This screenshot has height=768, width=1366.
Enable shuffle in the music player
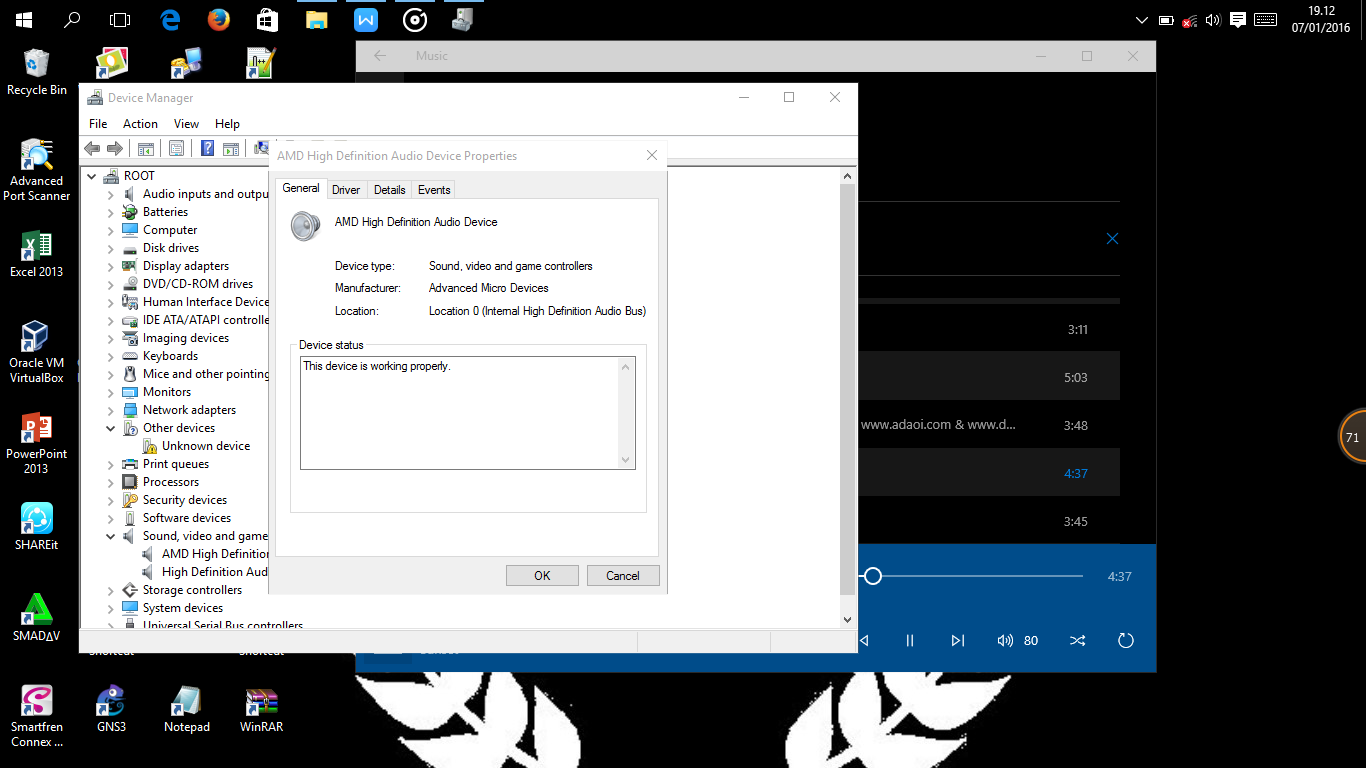tap(1077, 640)
